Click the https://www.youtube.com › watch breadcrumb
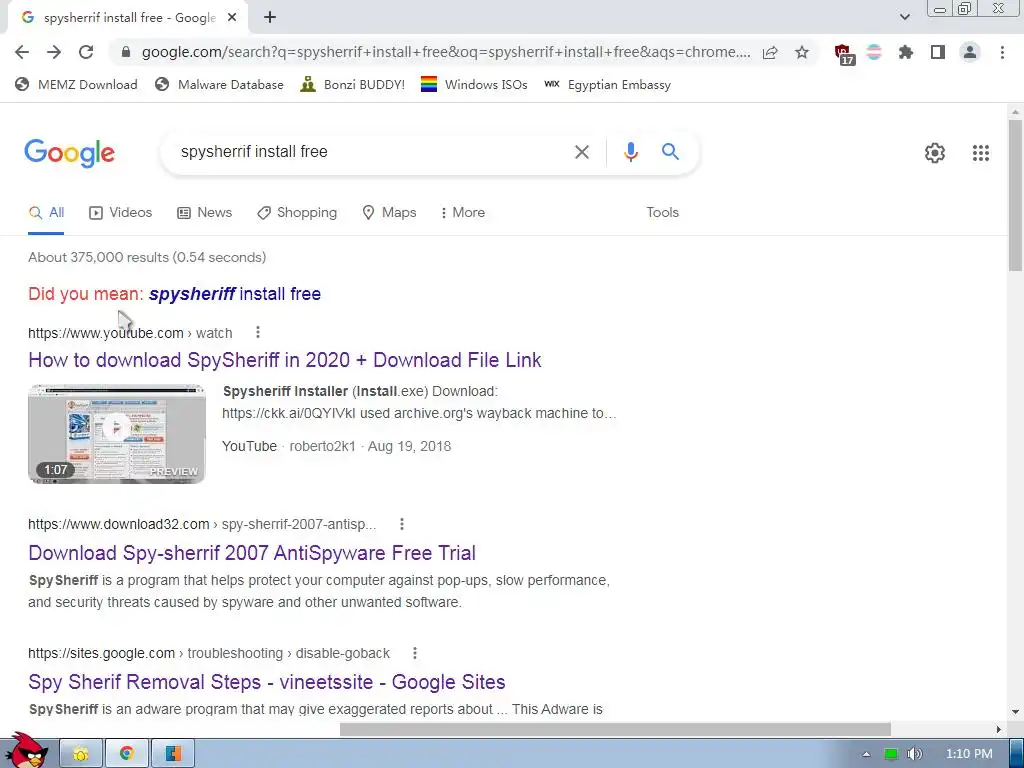 pyautogui.click(x=130, y=333)
